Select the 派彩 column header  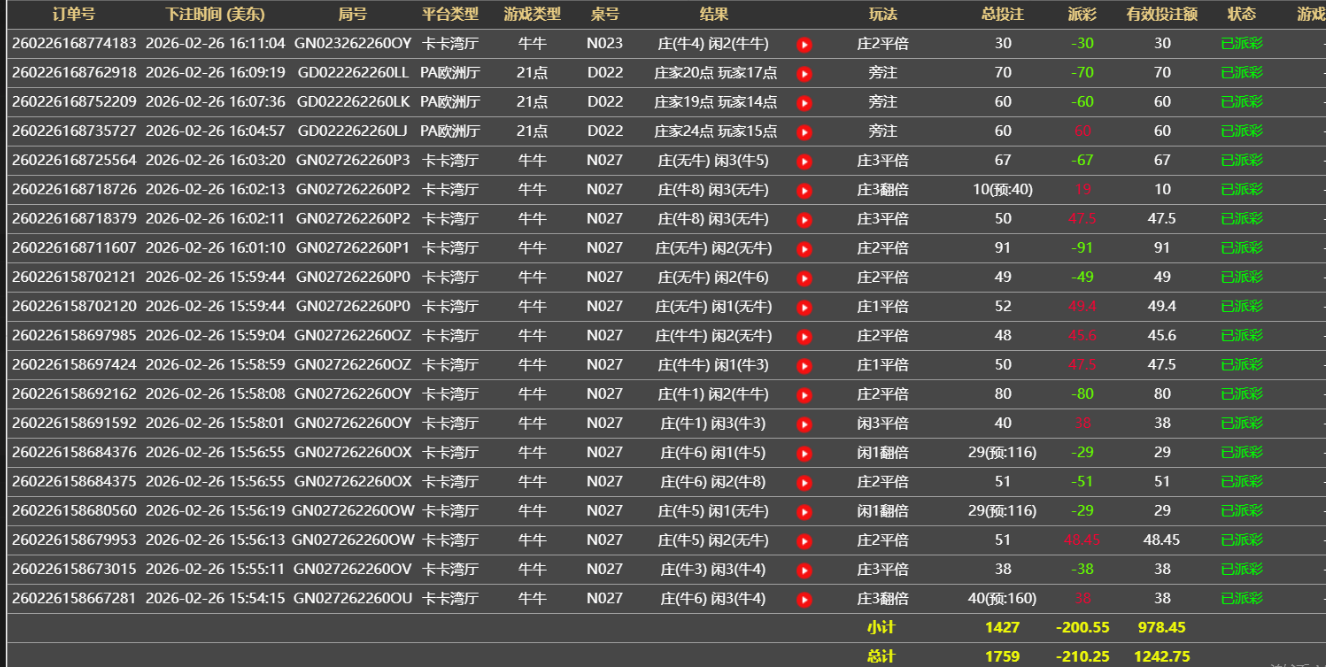tap(1082, 14)
